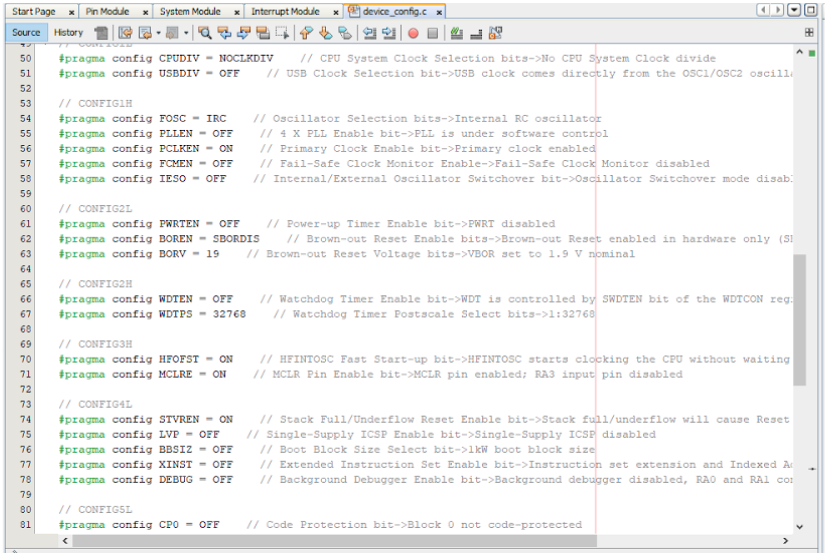
Task: Click the vertical scrollbar thumb
Action: (799, 320)
